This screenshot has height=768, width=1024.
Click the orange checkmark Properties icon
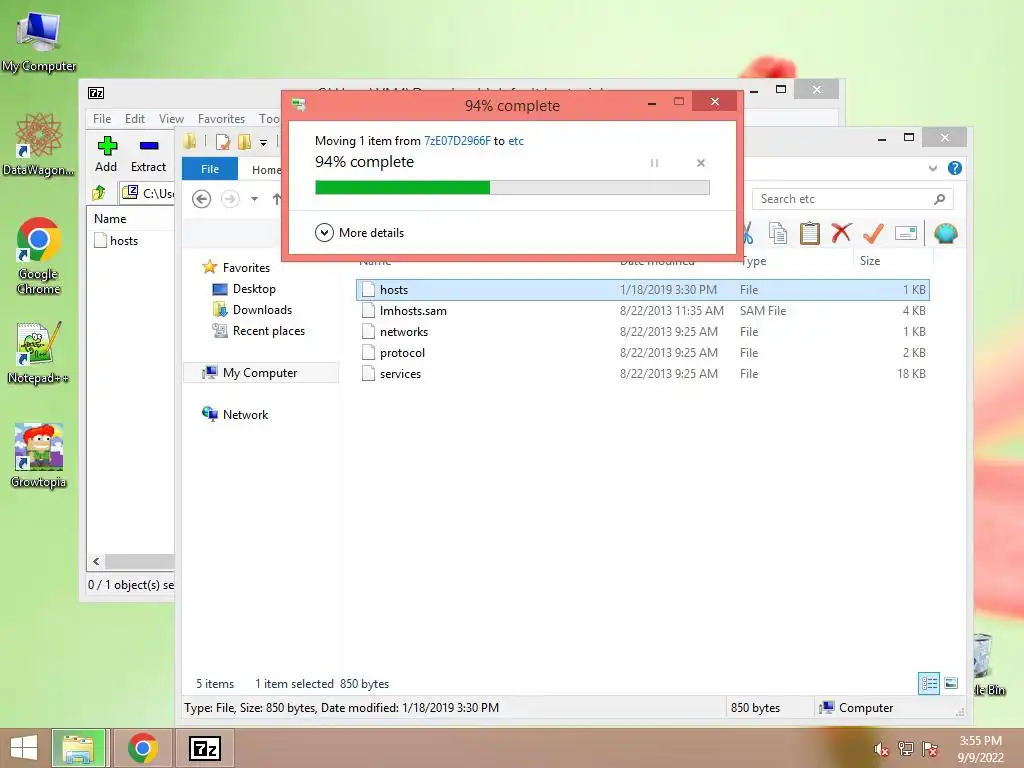873,233
